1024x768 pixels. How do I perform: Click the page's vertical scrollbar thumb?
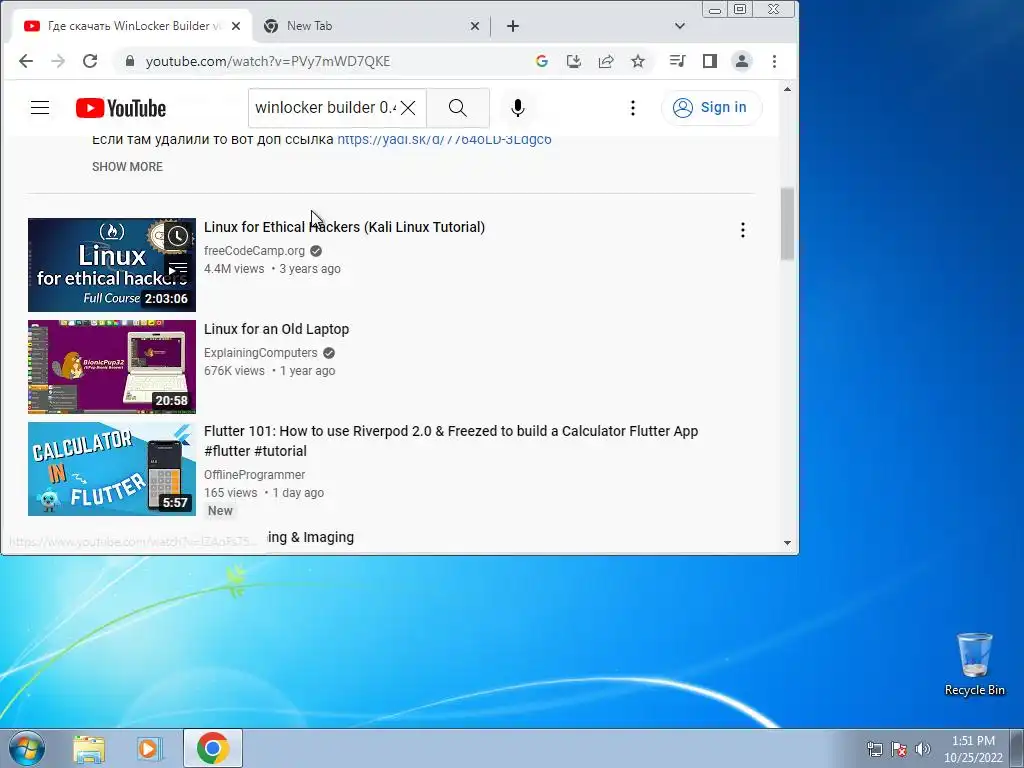(x=788, y=224)
